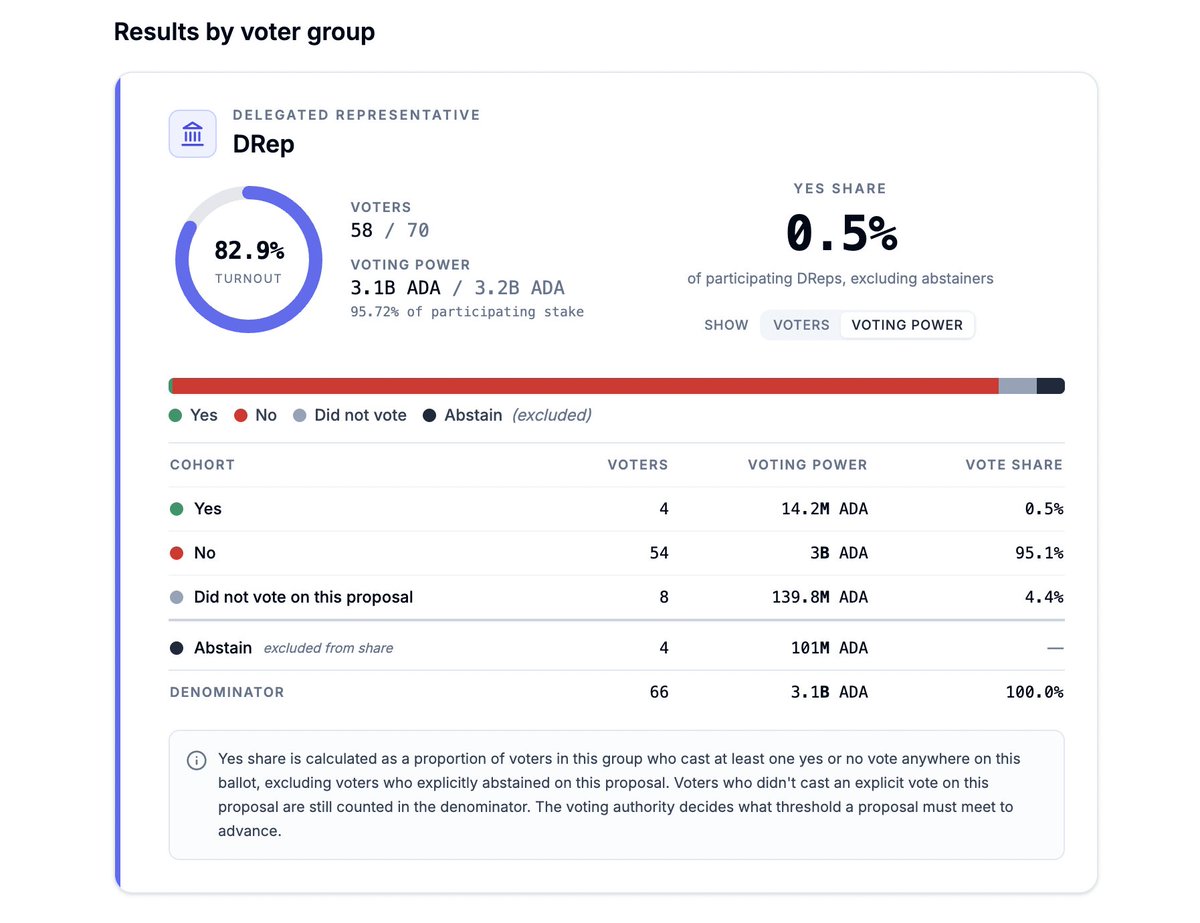Click the 139.8M ADA value
The width and height of the screenshot is (1200, 923).
tap(821, 597)
